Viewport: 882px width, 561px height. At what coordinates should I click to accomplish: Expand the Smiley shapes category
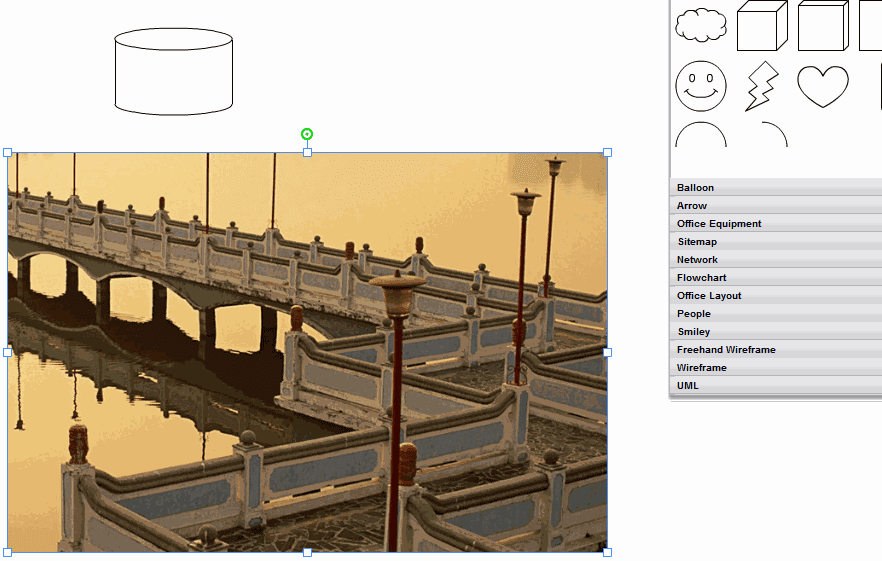(x=776, y=331)
